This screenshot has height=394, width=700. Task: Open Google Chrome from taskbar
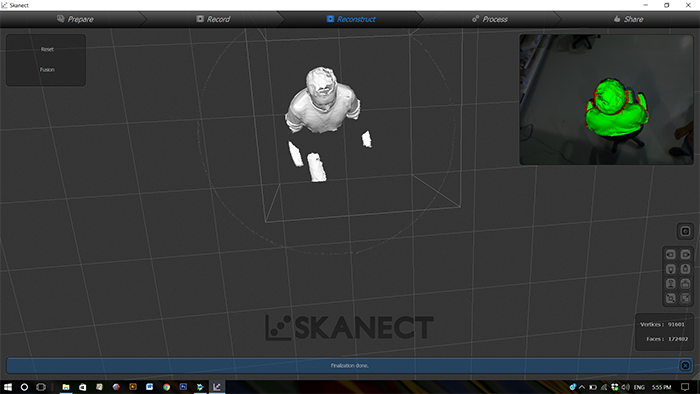point(167,387)
